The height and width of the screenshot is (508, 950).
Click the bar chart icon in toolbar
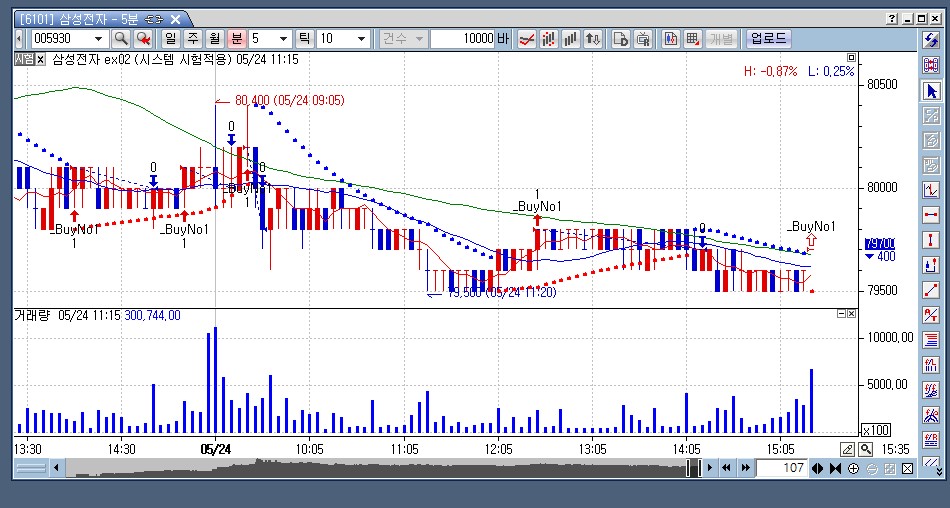tap(571, 39)
